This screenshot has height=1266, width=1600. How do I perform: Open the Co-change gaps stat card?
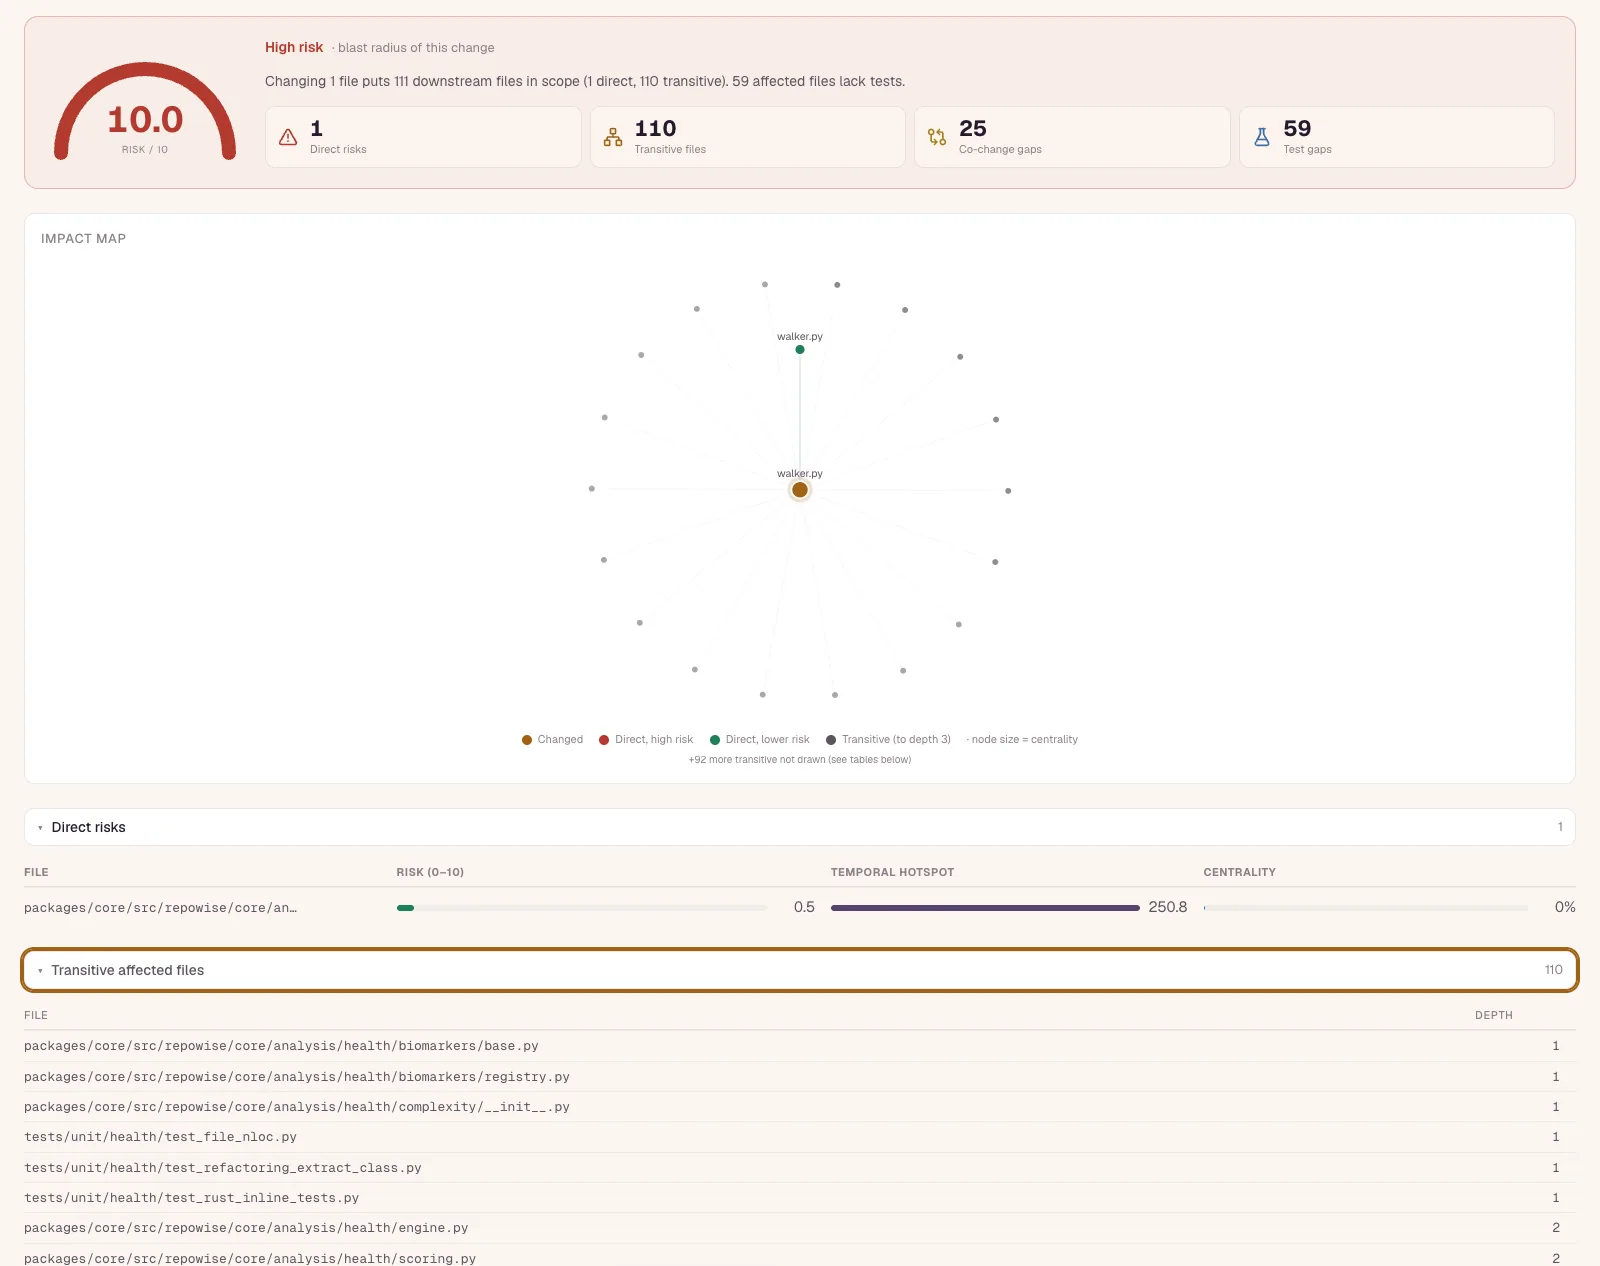click(x=1072, y=137)
